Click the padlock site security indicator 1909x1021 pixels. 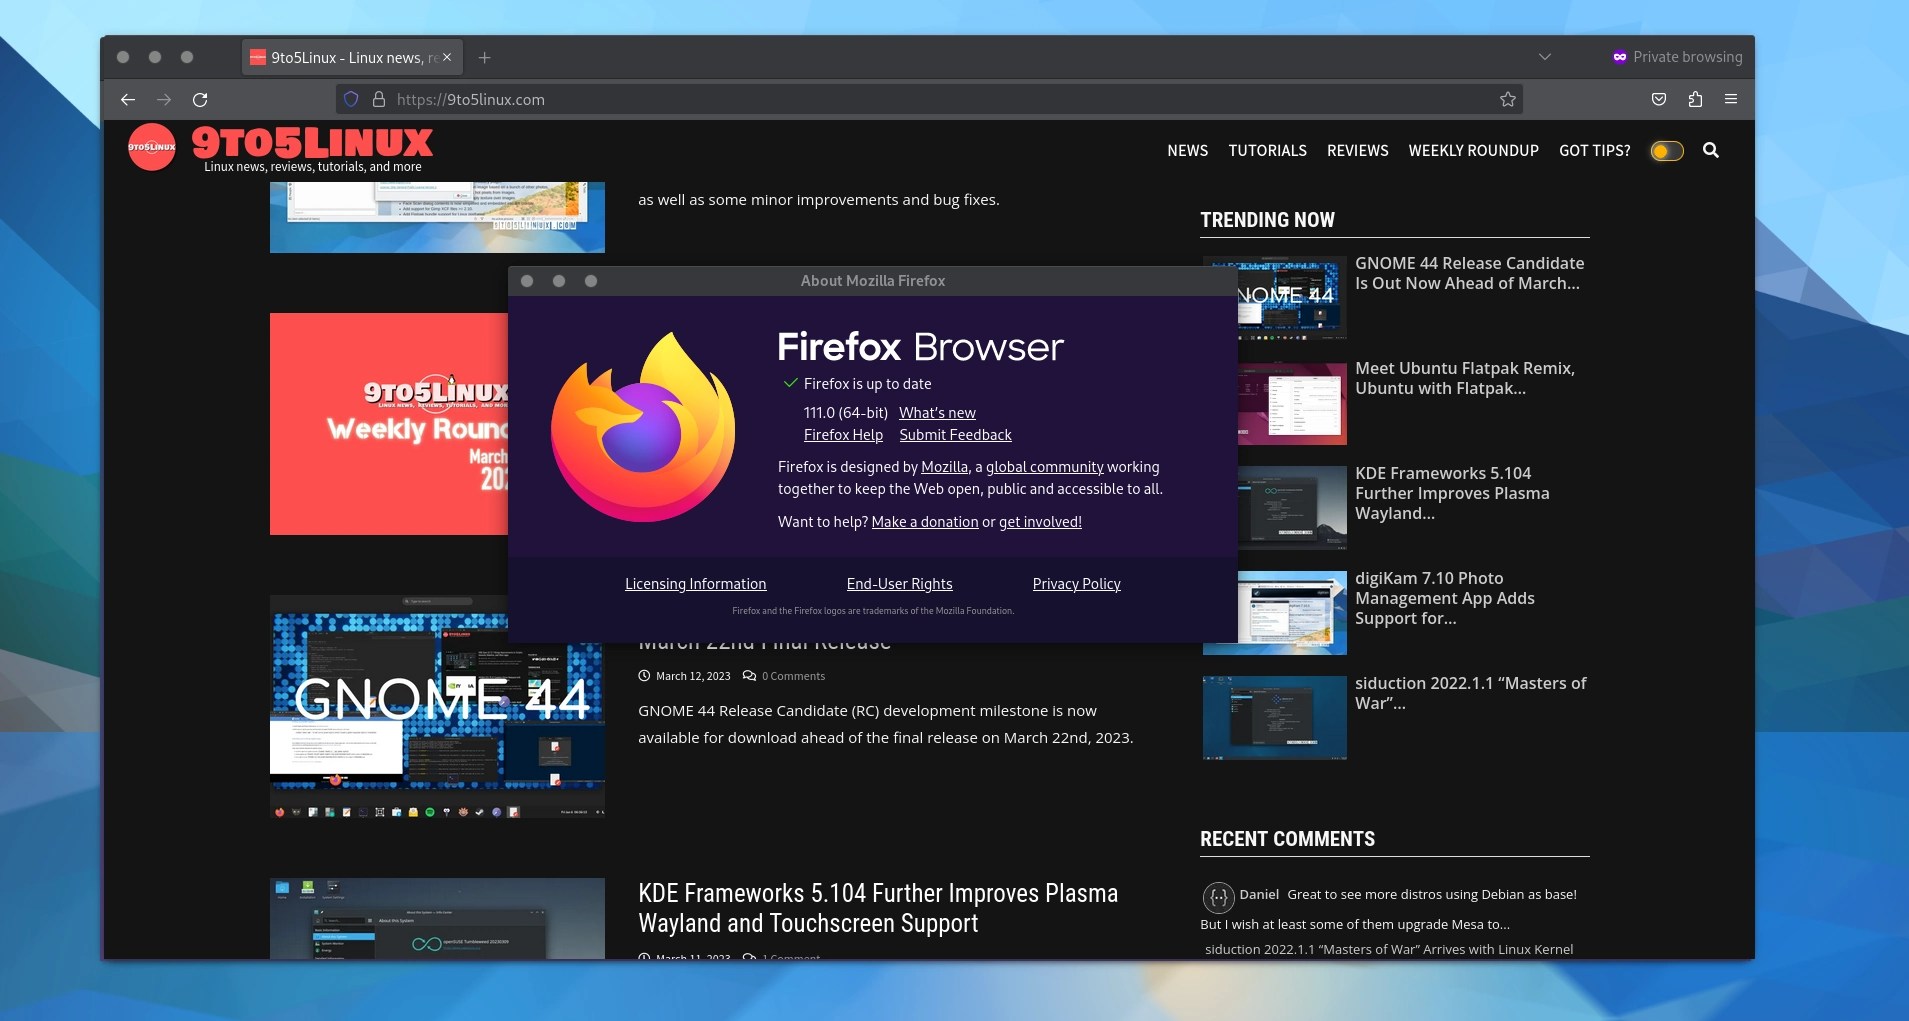(378, 99)
